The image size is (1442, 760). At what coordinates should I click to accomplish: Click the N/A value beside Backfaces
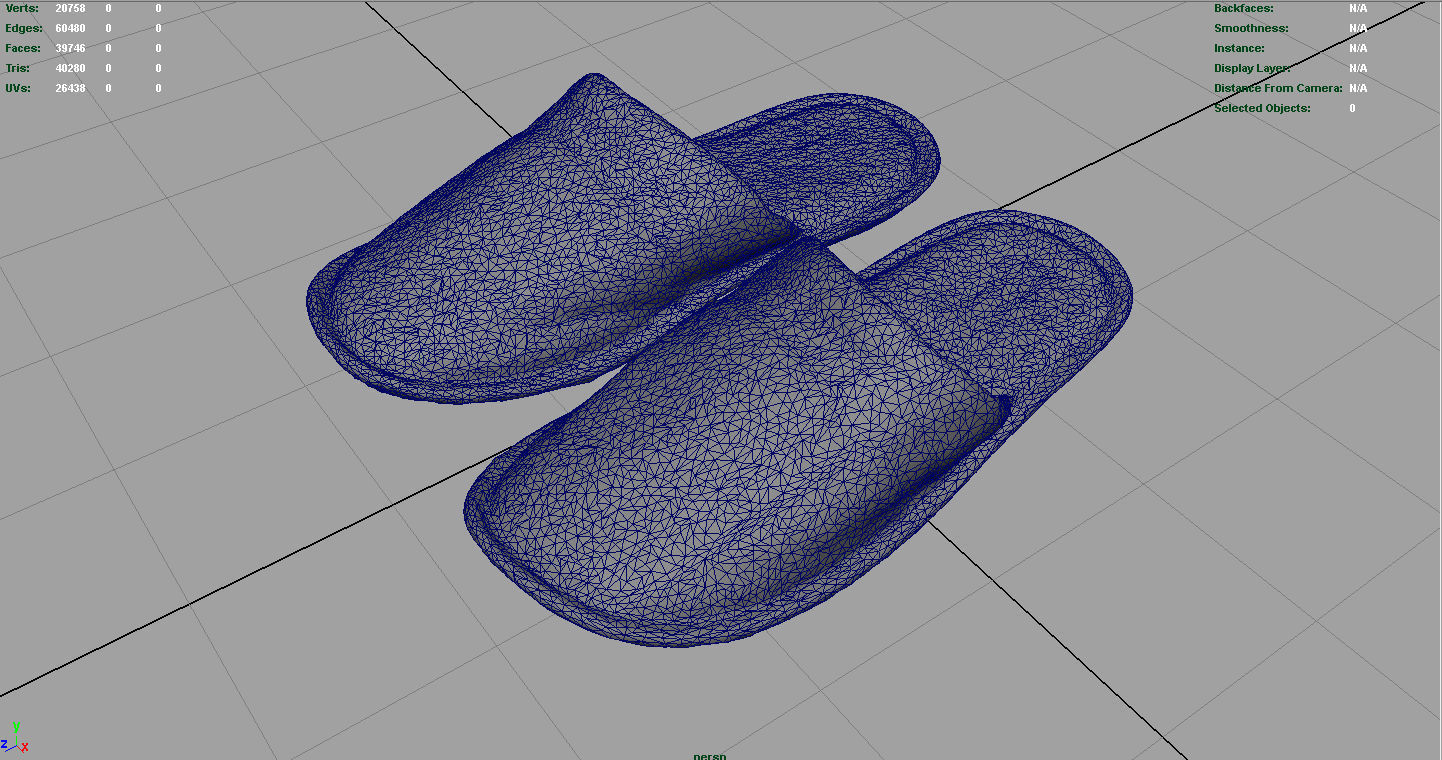1358,8
